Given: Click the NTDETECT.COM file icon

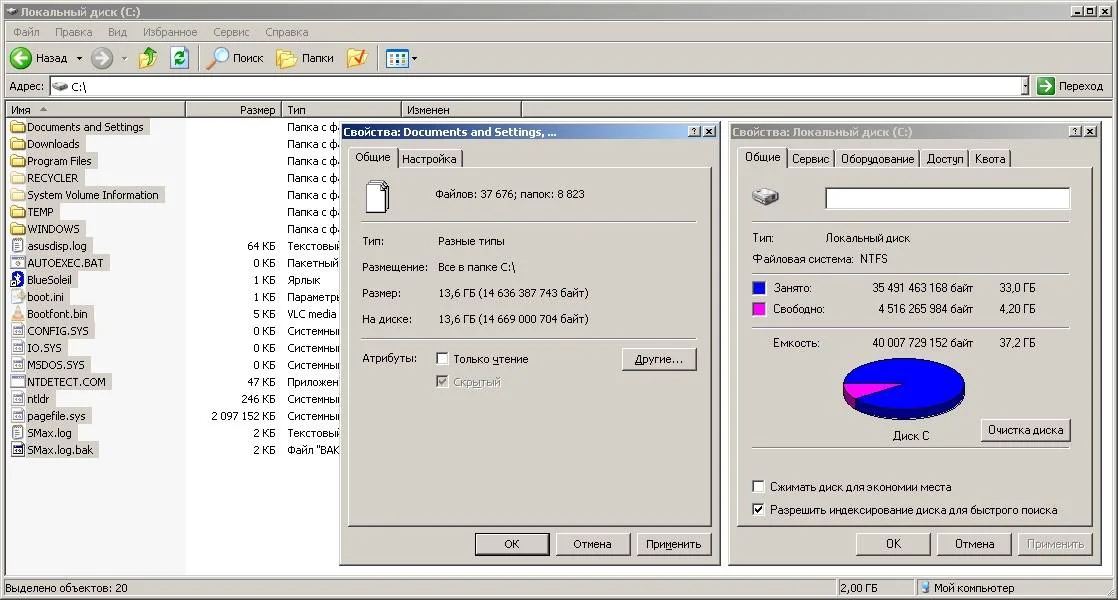Looking at the screenshot, I should click(18, 382).
